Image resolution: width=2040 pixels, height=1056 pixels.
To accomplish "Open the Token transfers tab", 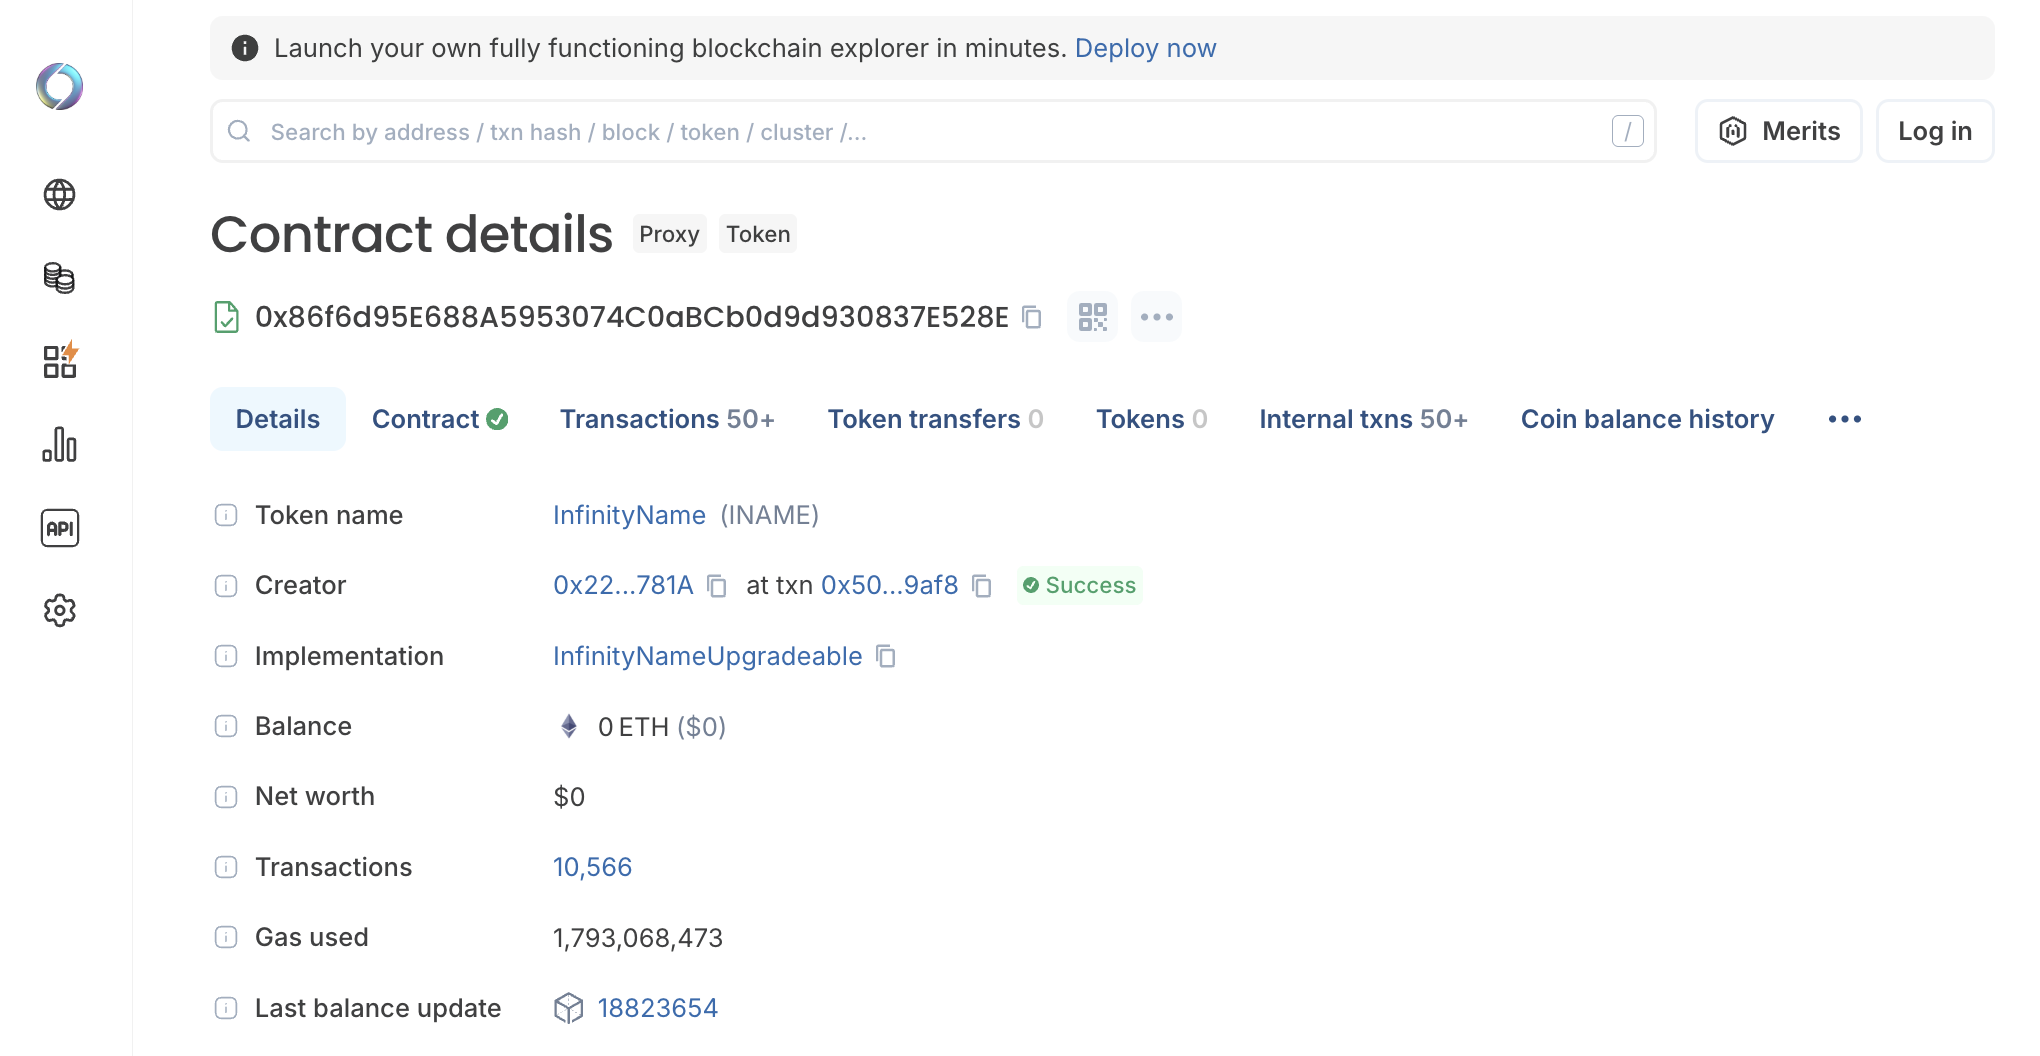I will tap(922, 419).
